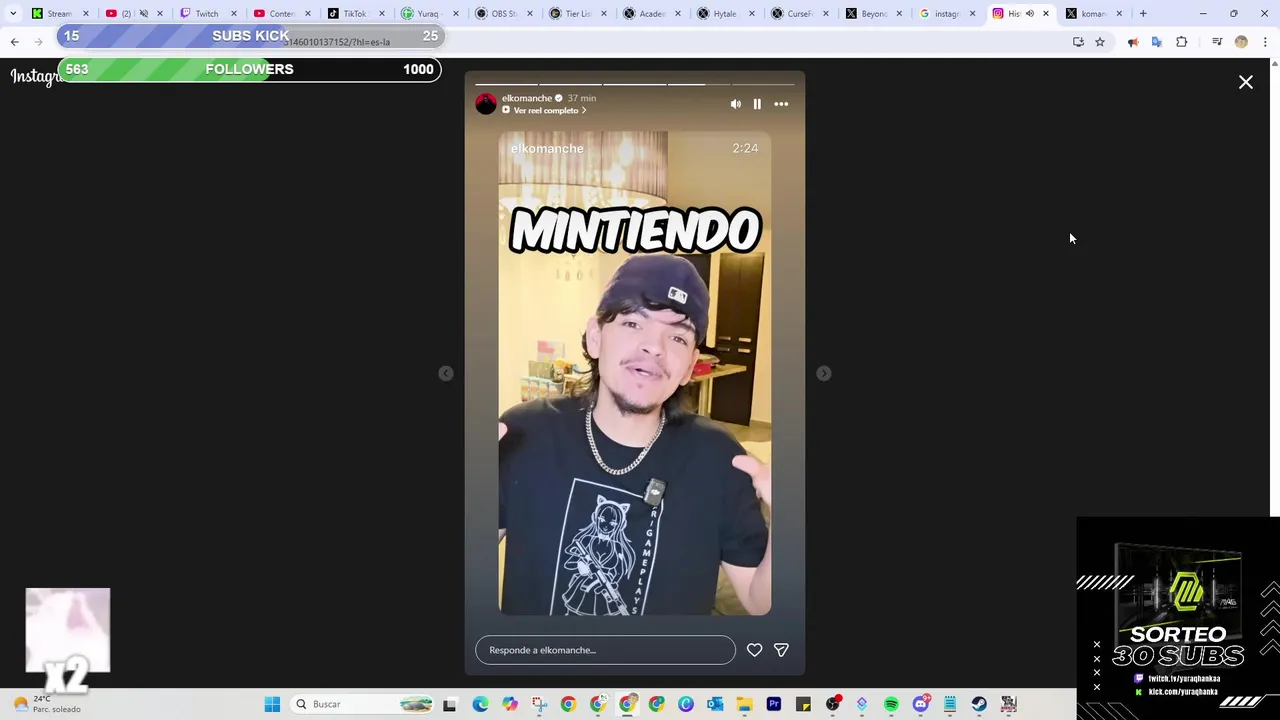Open Adobe Premiere Pro from the taskbar
This screenshot has width=1280, height=720.
click(773, 704)
